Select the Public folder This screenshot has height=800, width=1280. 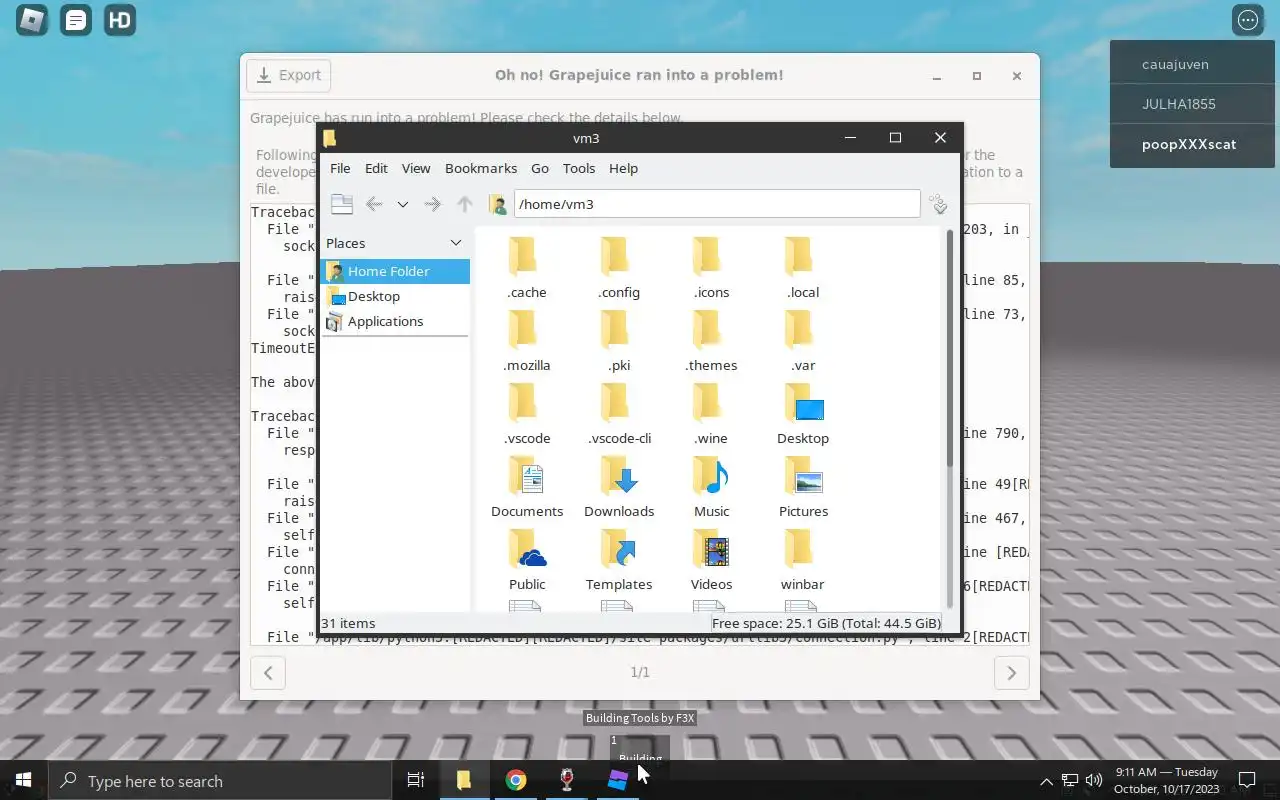pyautogui.click(x=527, y=560)
